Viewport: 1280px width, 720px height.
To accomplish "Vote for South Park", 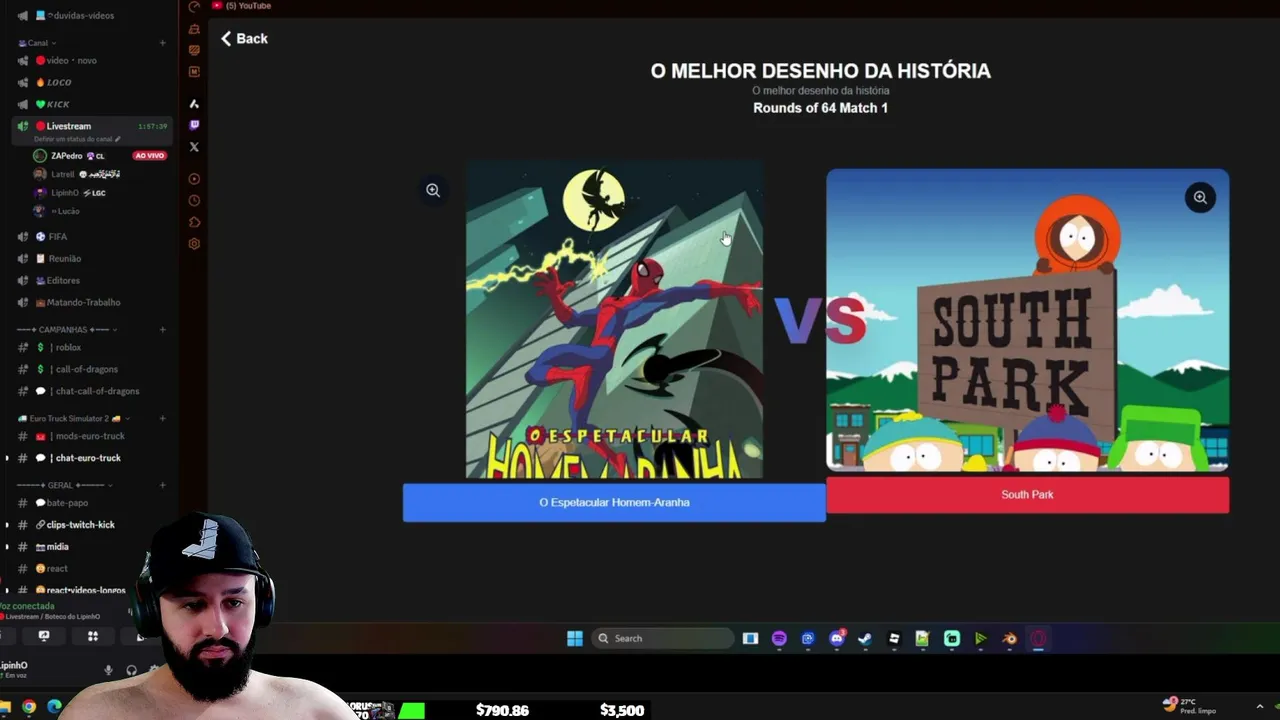I will coord(1027,495).
